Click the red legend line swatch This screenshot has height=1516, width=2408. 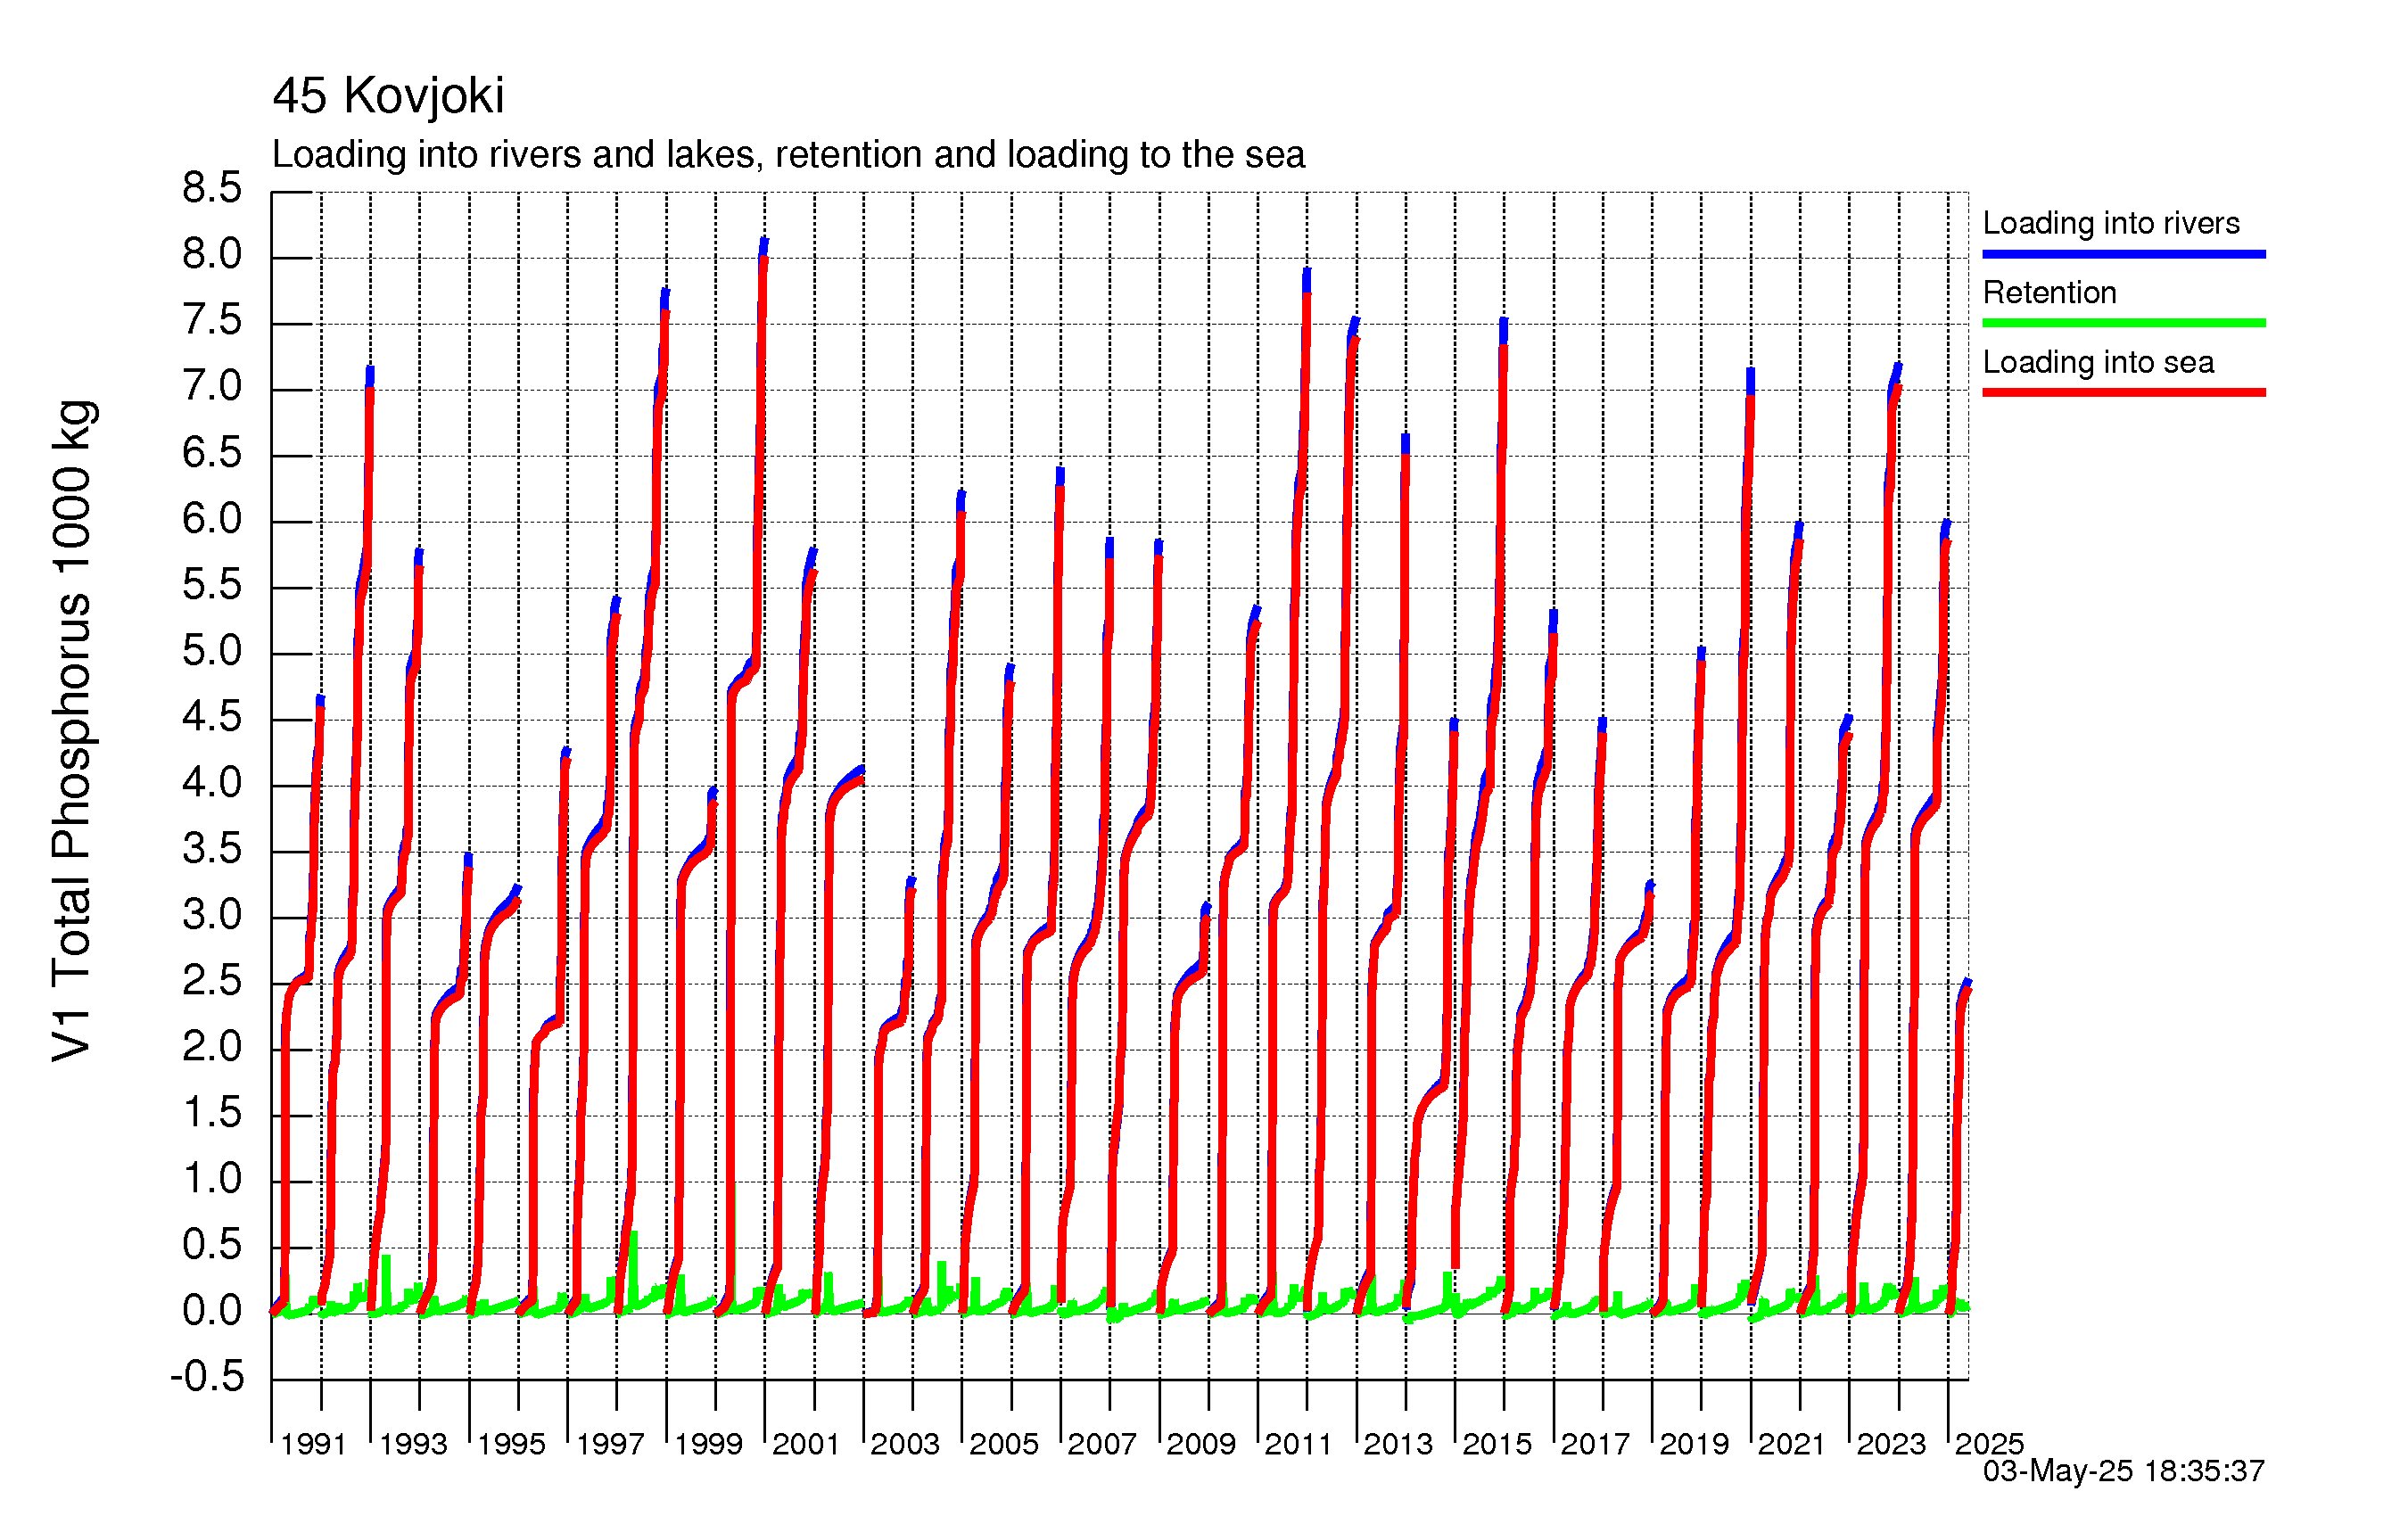2124,392
